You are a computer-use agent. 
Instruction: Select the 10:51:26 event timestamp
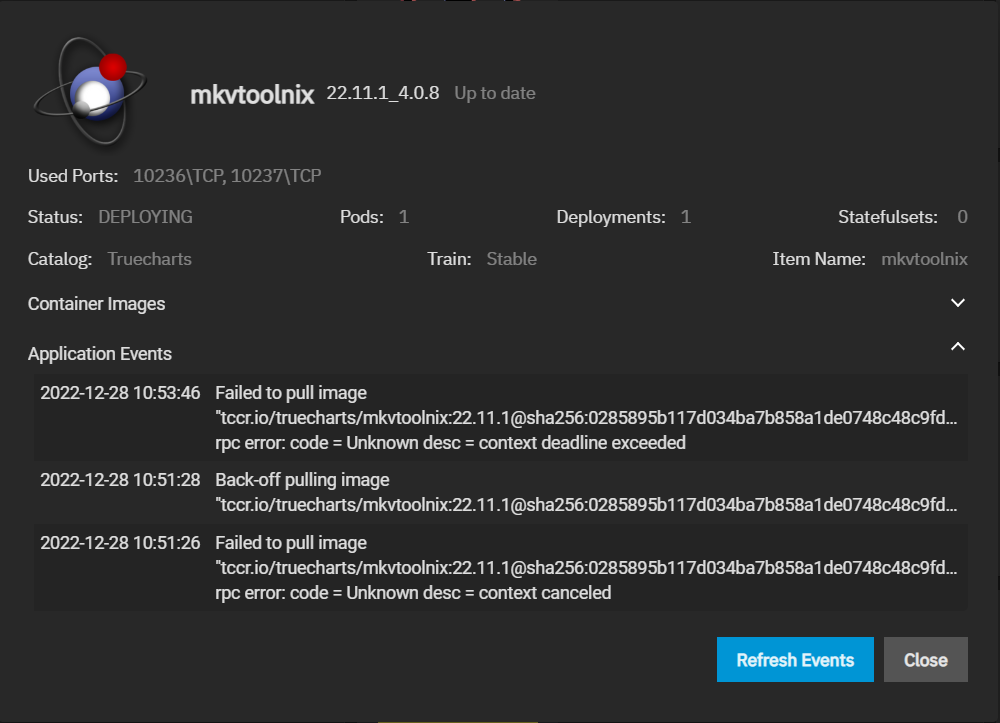point(120,543)
